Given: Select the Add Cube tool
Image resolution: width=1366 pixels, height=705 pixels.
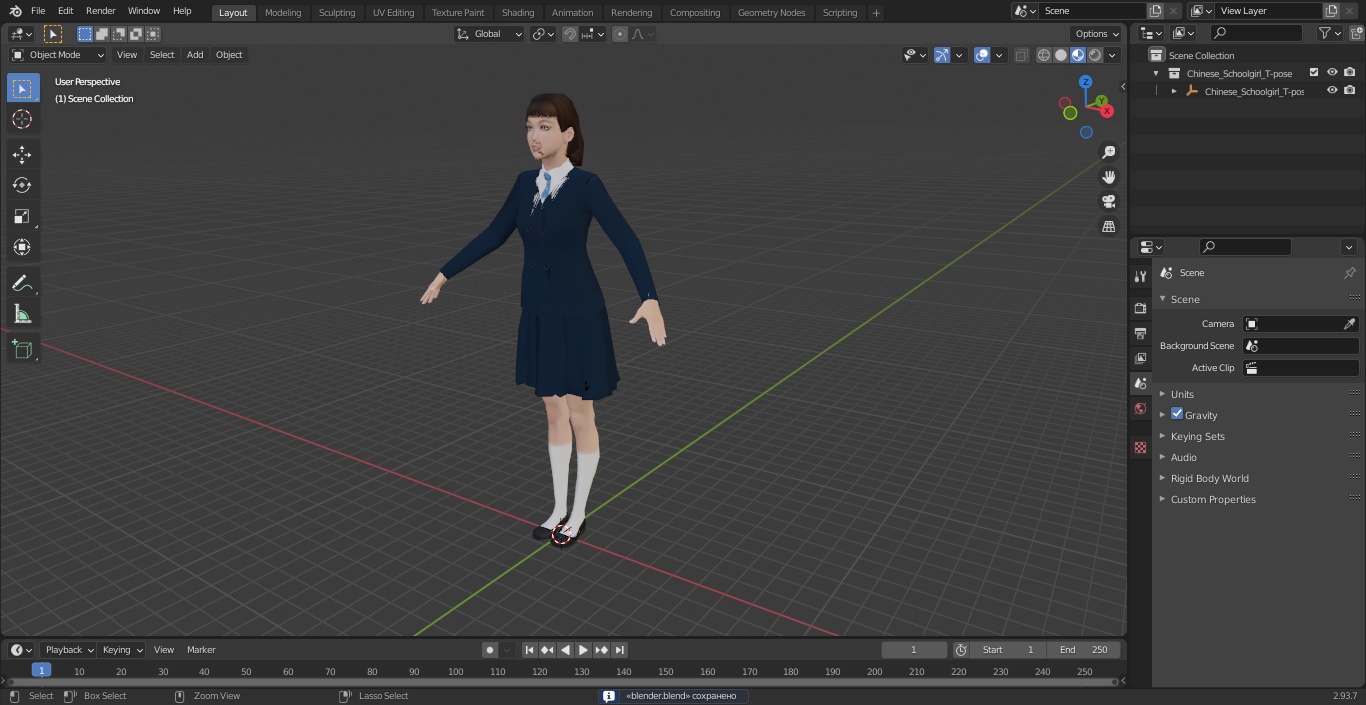Looking at the screenshot, I should coord(22,349).
